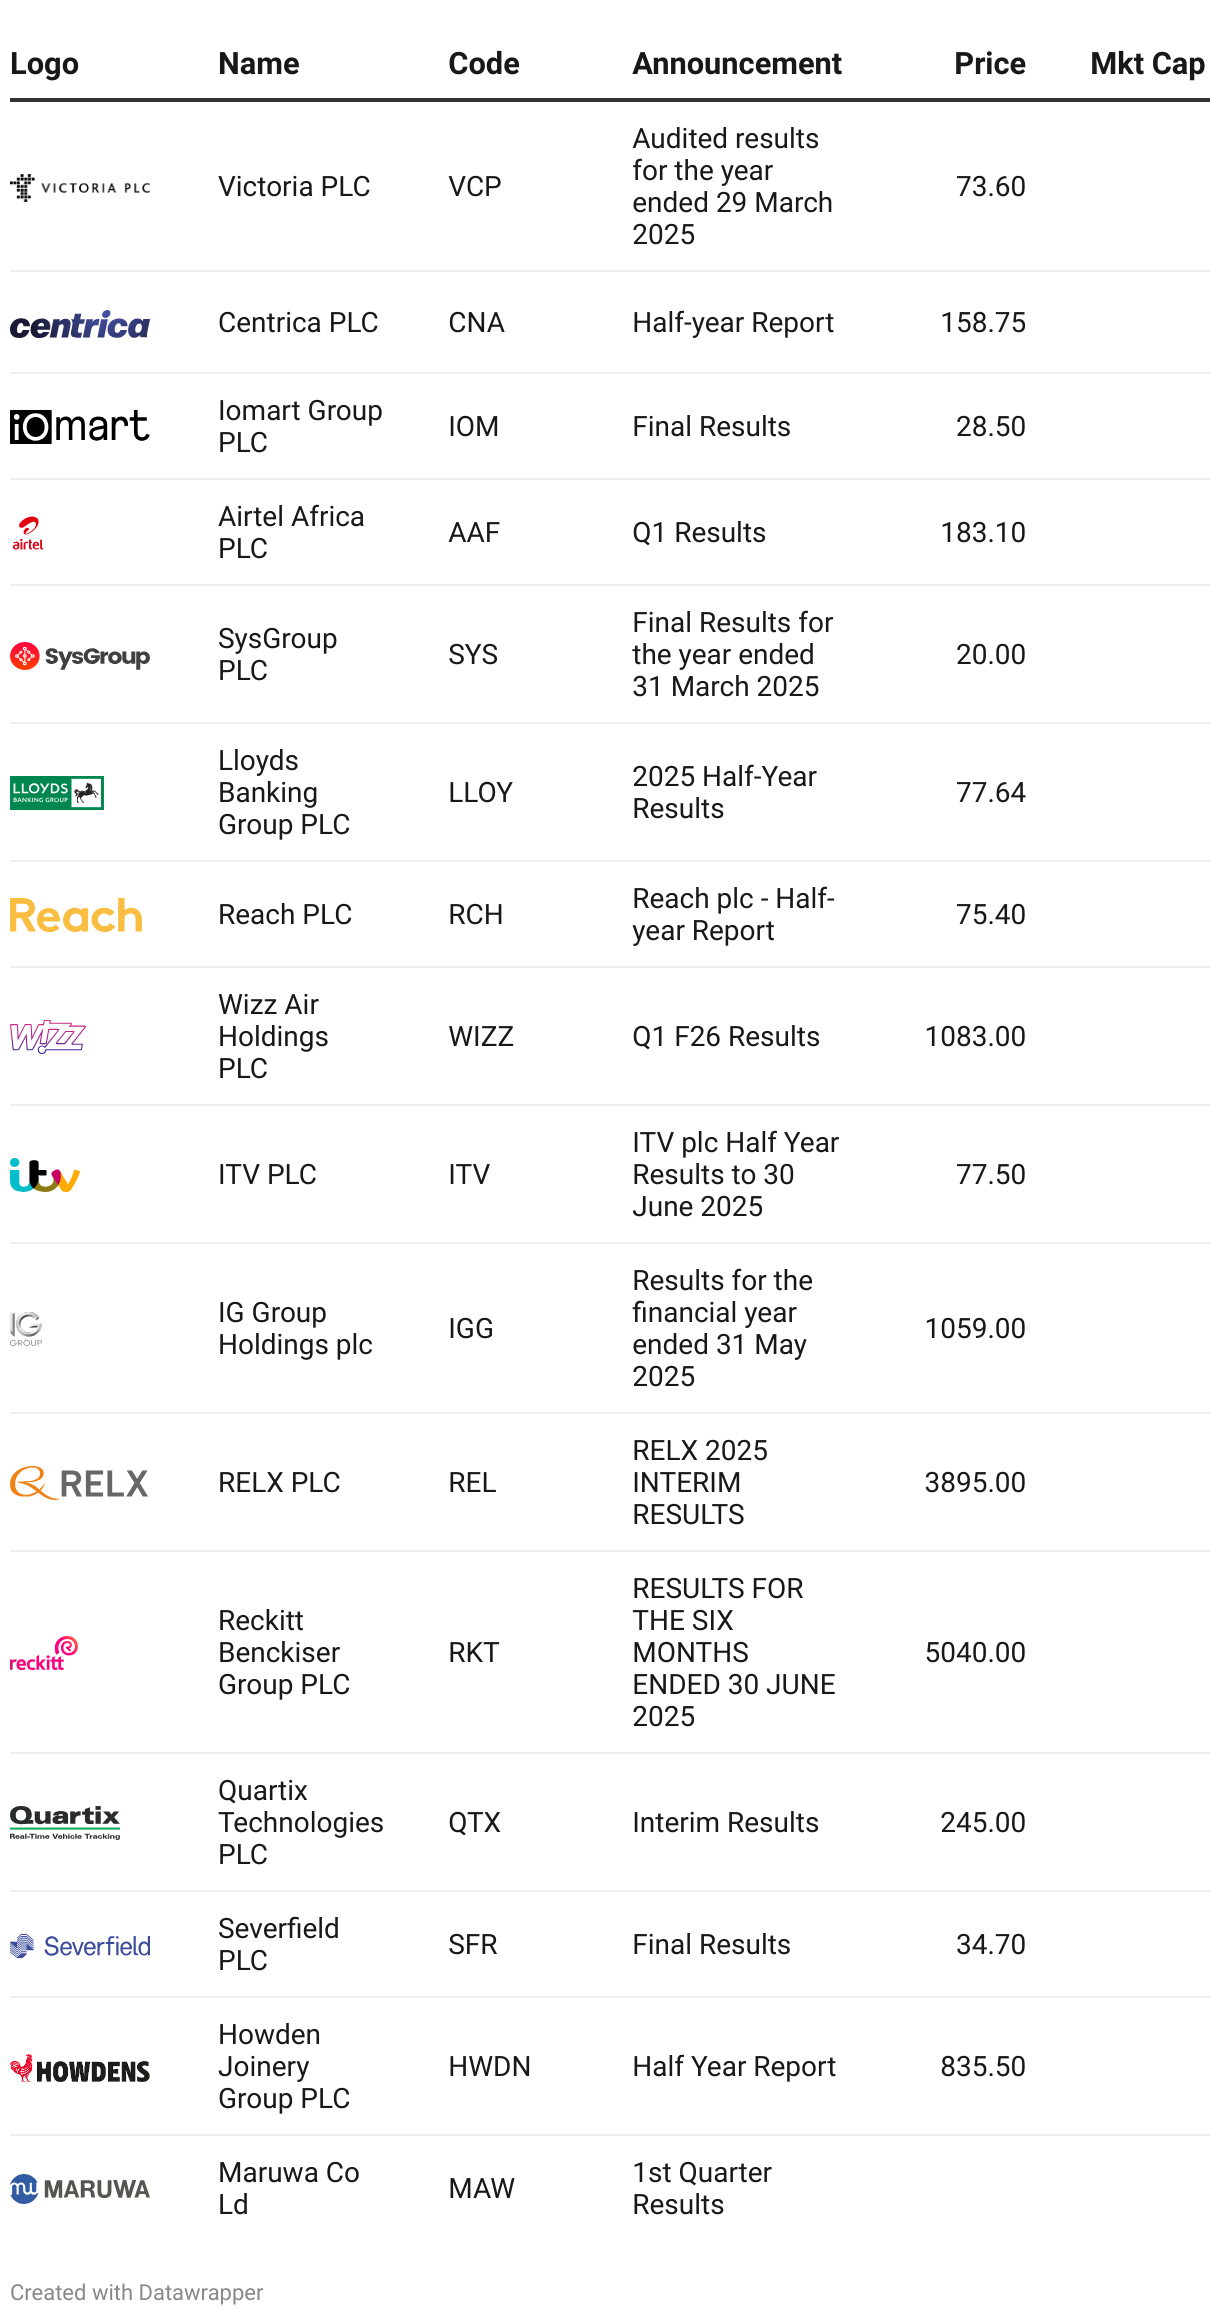Click the RELX logo
Image resolution: width=1220 pixels, height=2316 pixels.
point(80,1483)
